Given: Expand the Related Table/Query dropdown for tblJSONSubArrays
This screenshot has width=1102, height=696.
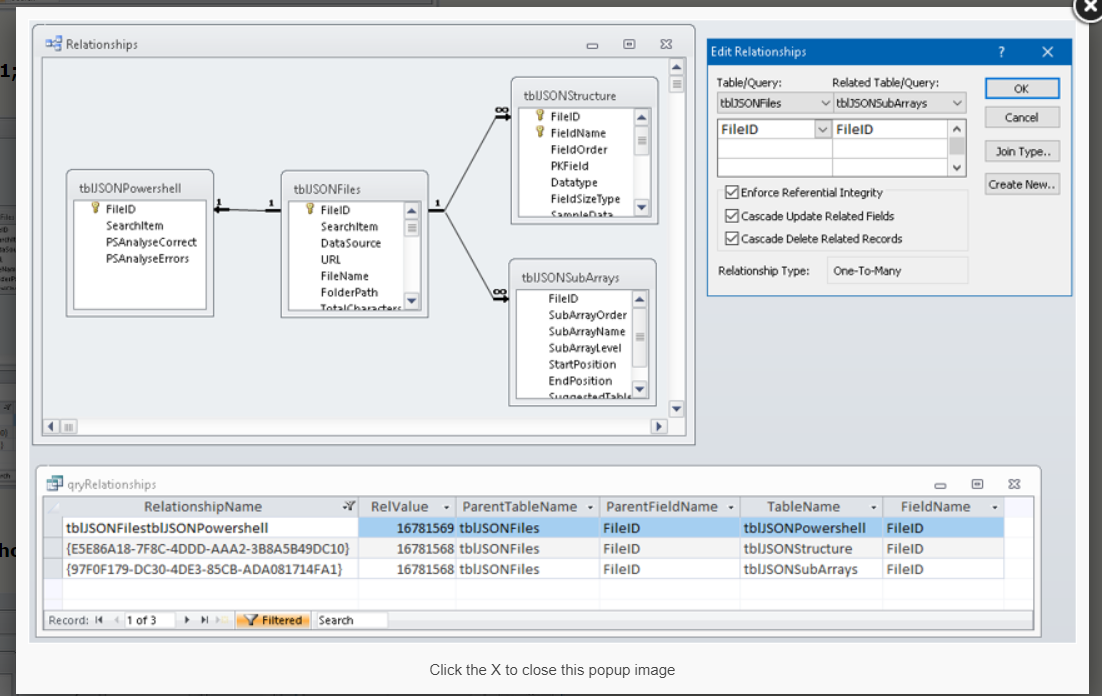Looking at the screenshot, I should pyautogui.click(x=957, y=103).
